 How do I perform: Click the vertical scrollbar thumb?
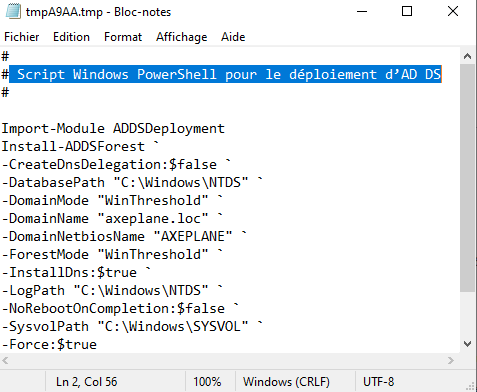click(x=467, y=178)
